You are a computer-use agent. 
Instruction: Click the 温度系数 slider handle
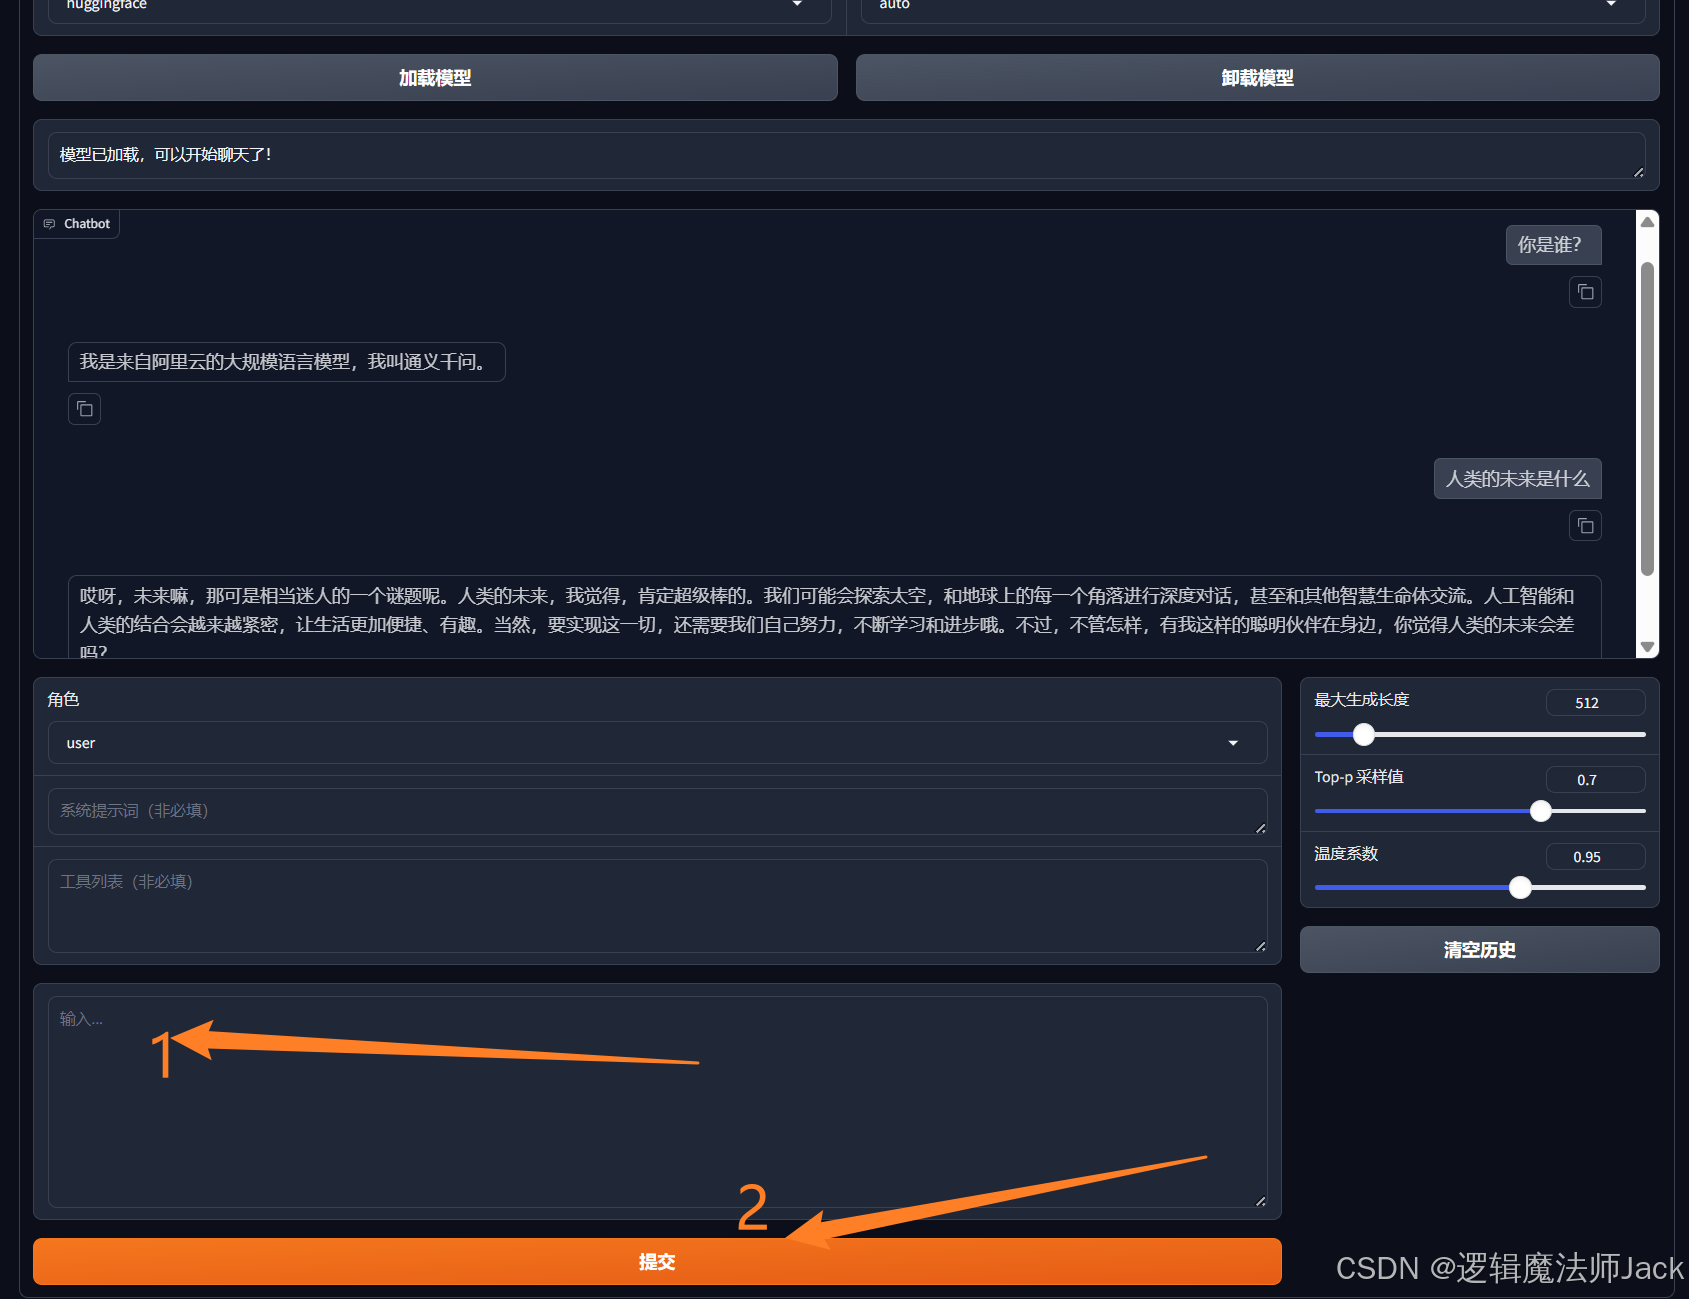(x=1520, y=887)
